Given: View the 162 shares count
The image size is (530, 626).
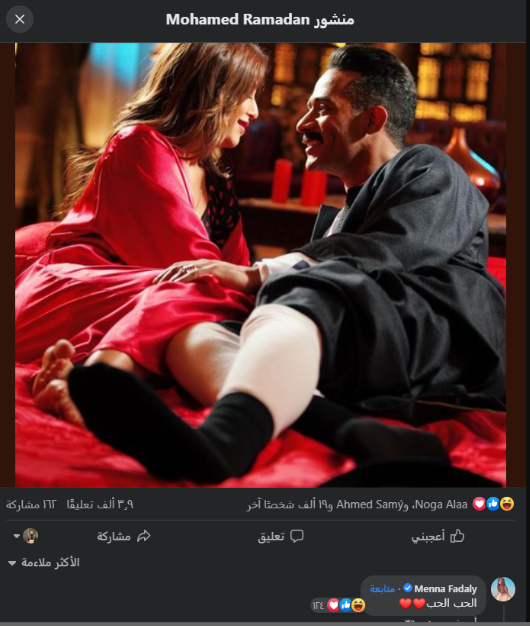Looking at the screenshot, I should [31, 505].
